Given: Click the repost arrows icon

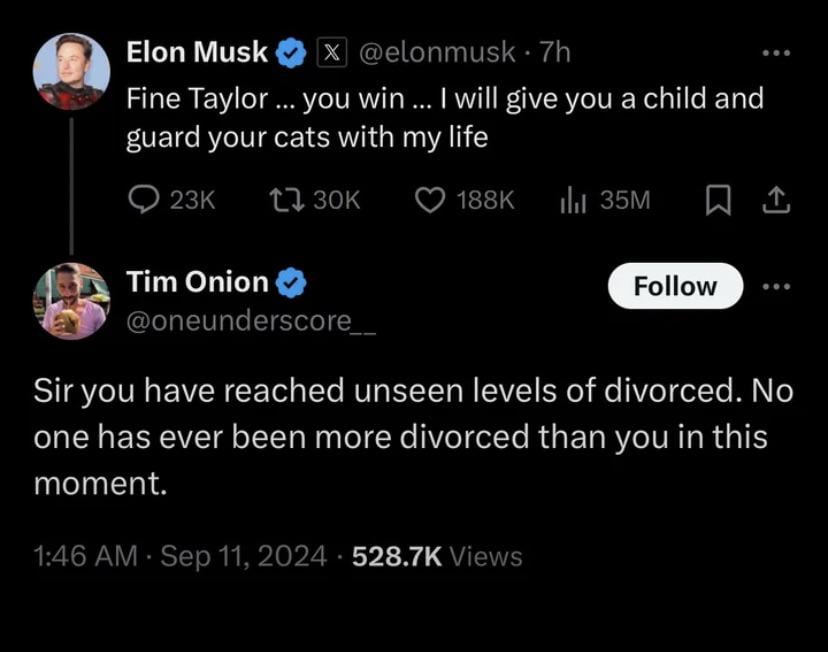Looking at the screenshot, I should (x=285, y=200).
